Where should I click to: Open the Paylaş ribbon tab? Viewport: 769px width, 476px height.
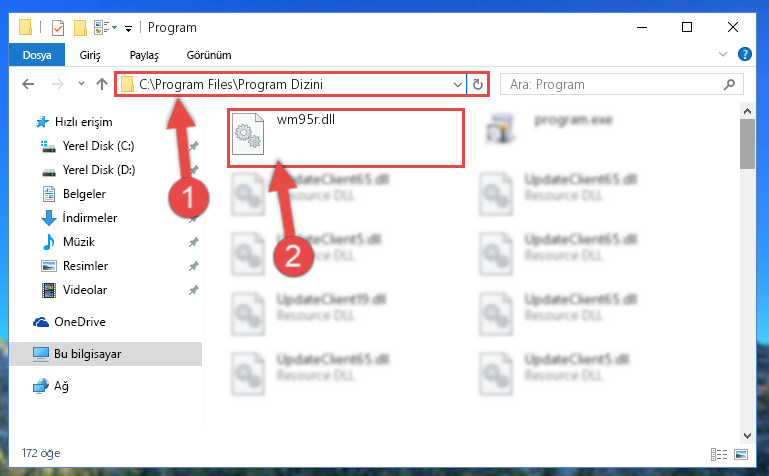(x=144, y=55)
